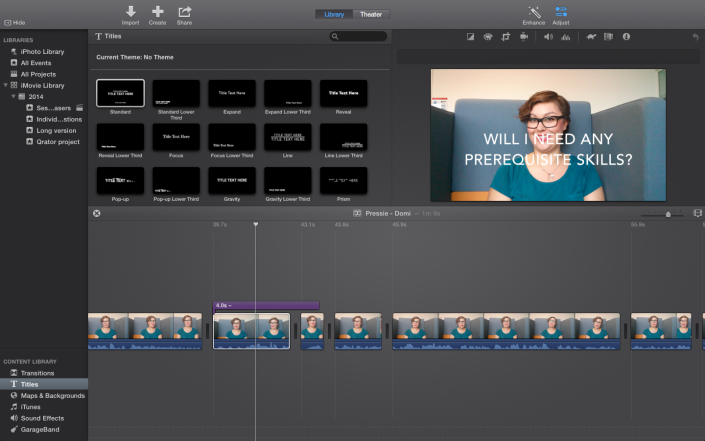Click the titles search field
Screen dimensions: 705x441
[x=358, y=36]
